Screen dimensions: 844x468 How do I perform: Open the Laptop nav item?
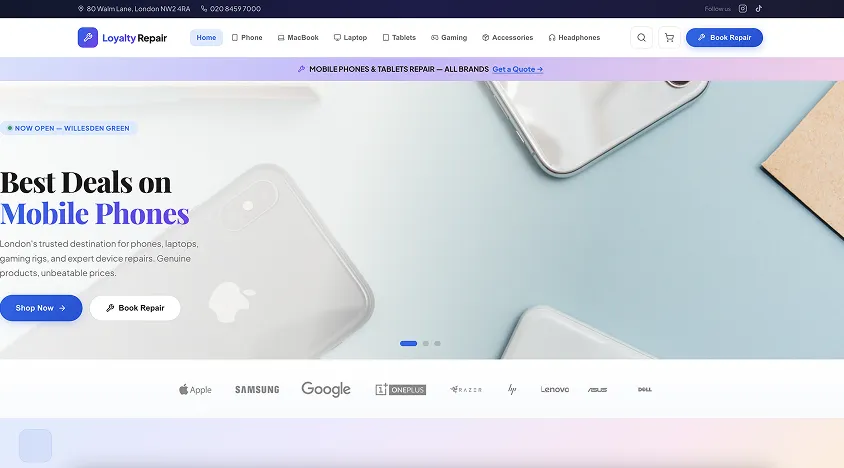(x=350, y=38)
